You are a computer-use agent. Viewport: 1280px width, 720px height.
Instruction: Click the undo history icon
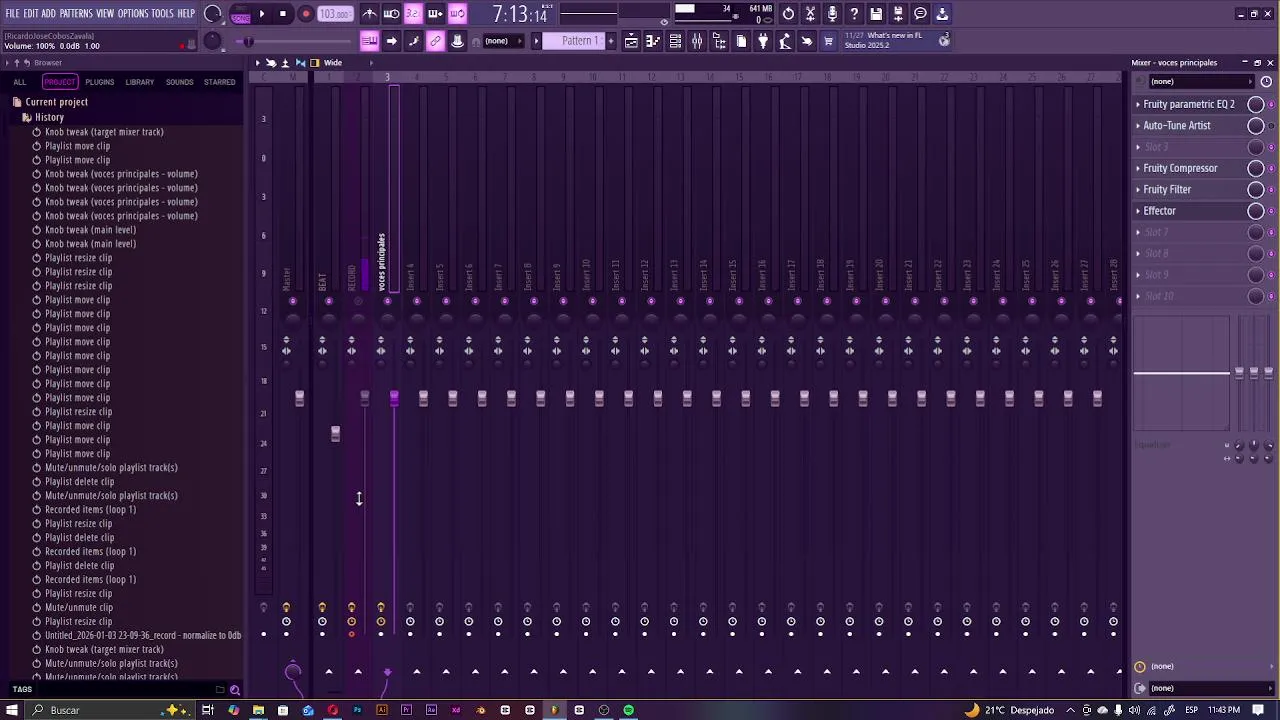(788, 14)
